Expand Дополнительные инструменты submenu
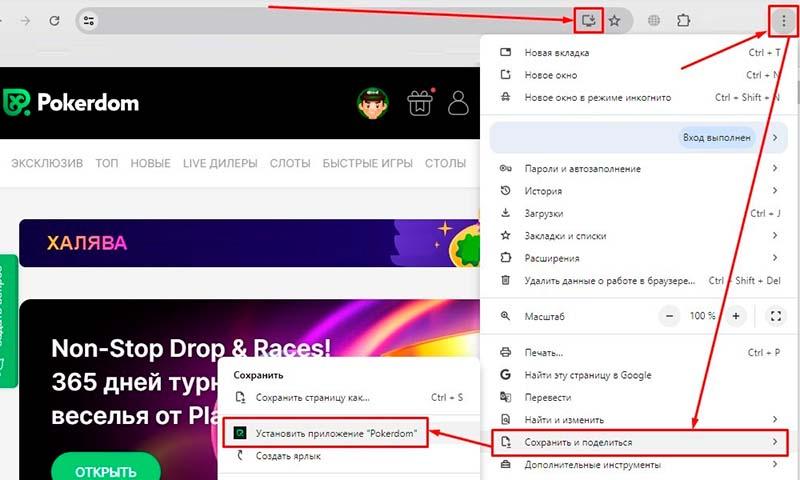Viewport: 800px width, 480px height. (x=639, y=465)
